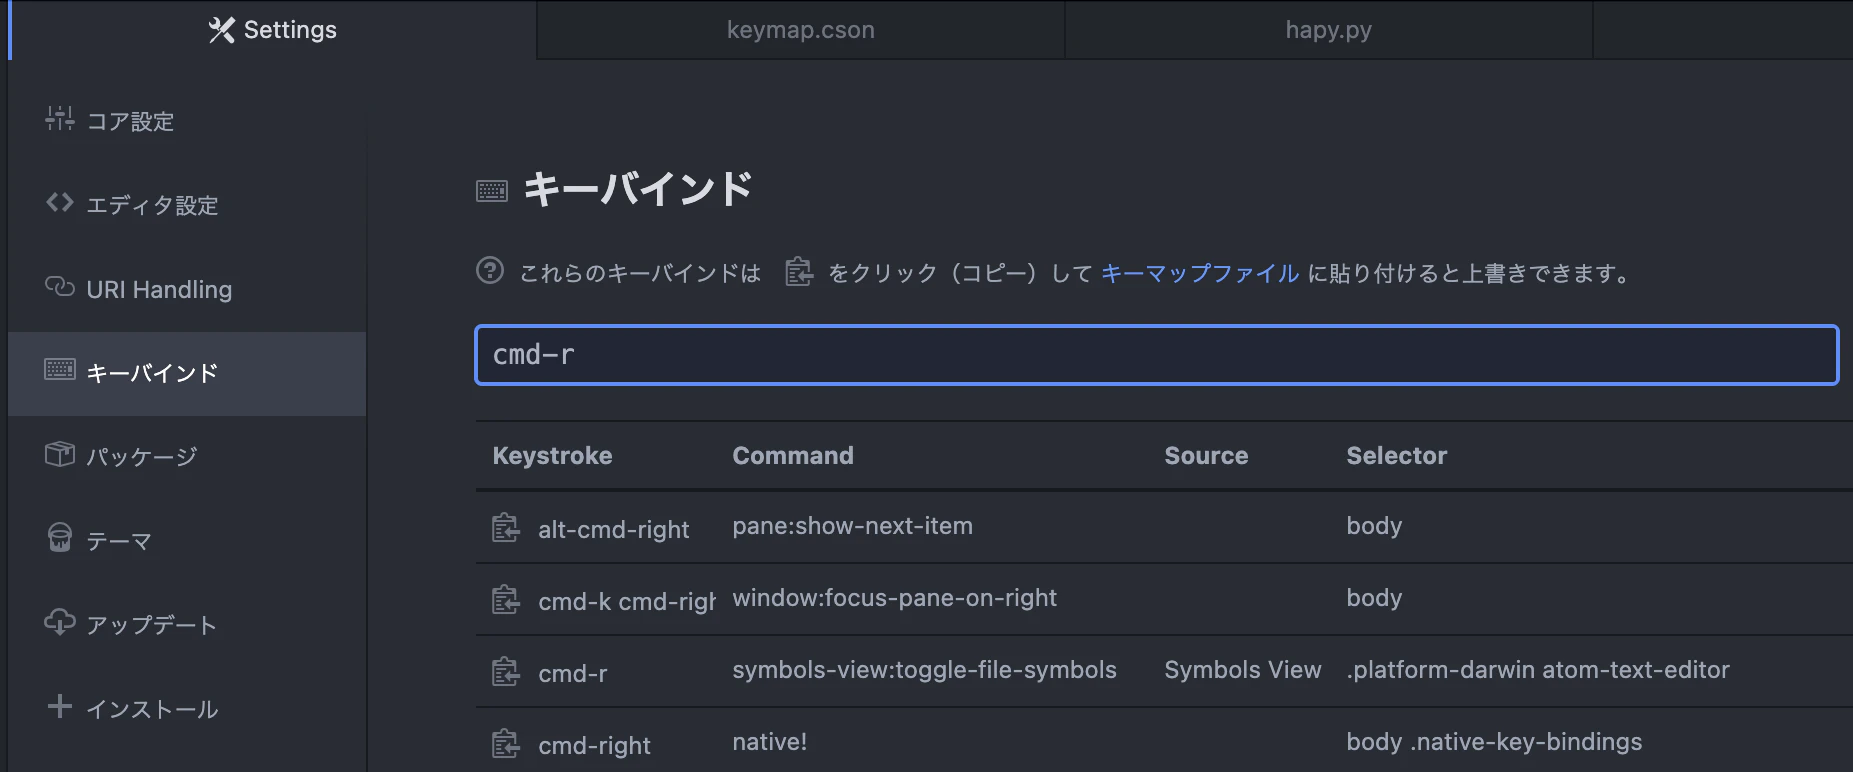Select the window:focus-pane-on-right command cell
Viewport: 1853px width, 772px height.
894,598
